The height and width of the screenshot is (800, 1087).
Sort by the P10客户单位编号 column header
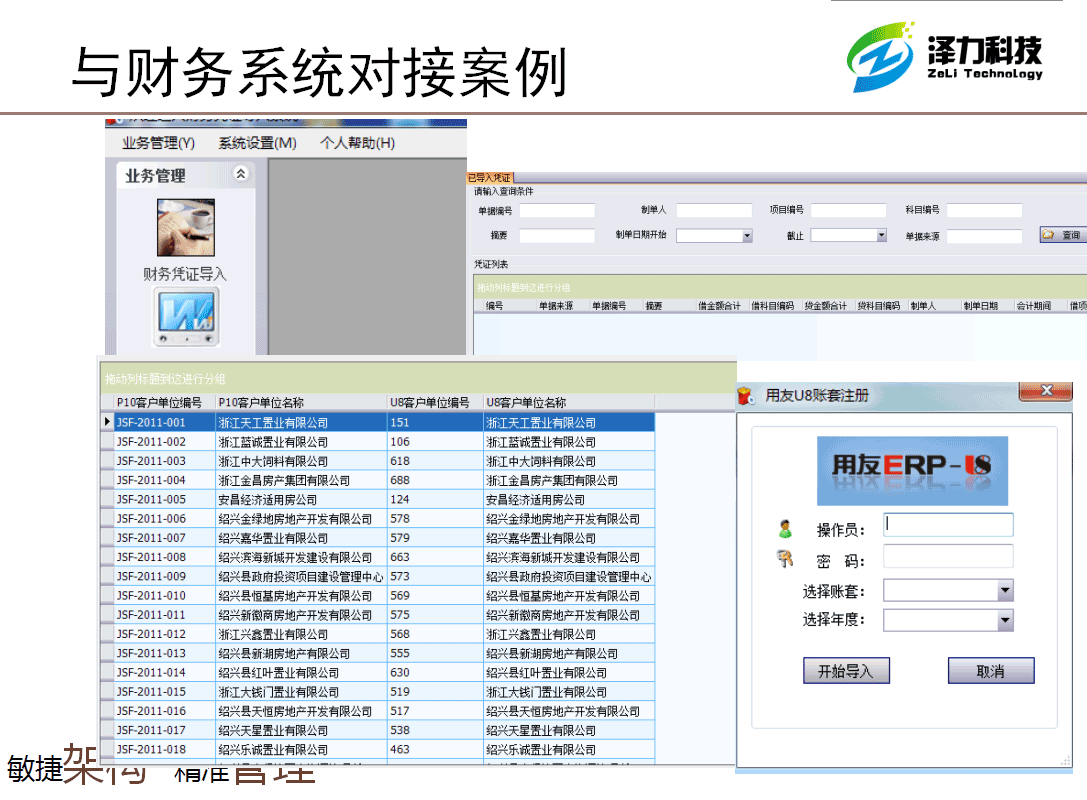(164, 403)
